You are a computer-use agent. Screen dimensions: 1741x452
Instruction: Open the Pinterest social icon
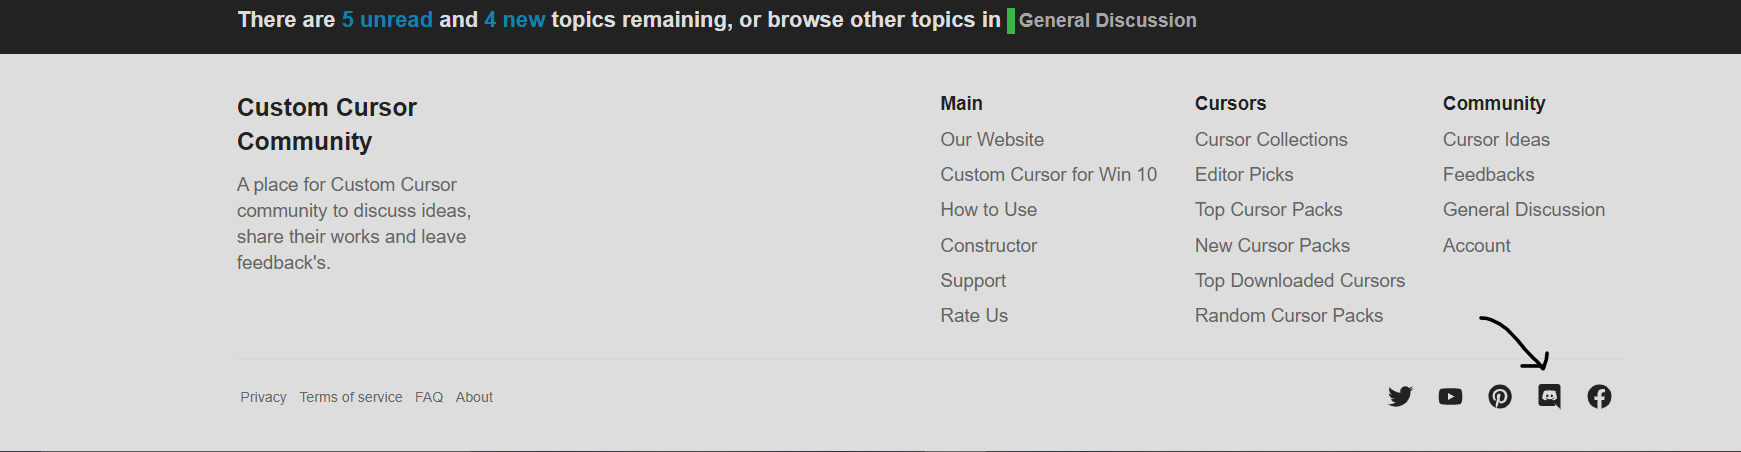[1500, 397]
